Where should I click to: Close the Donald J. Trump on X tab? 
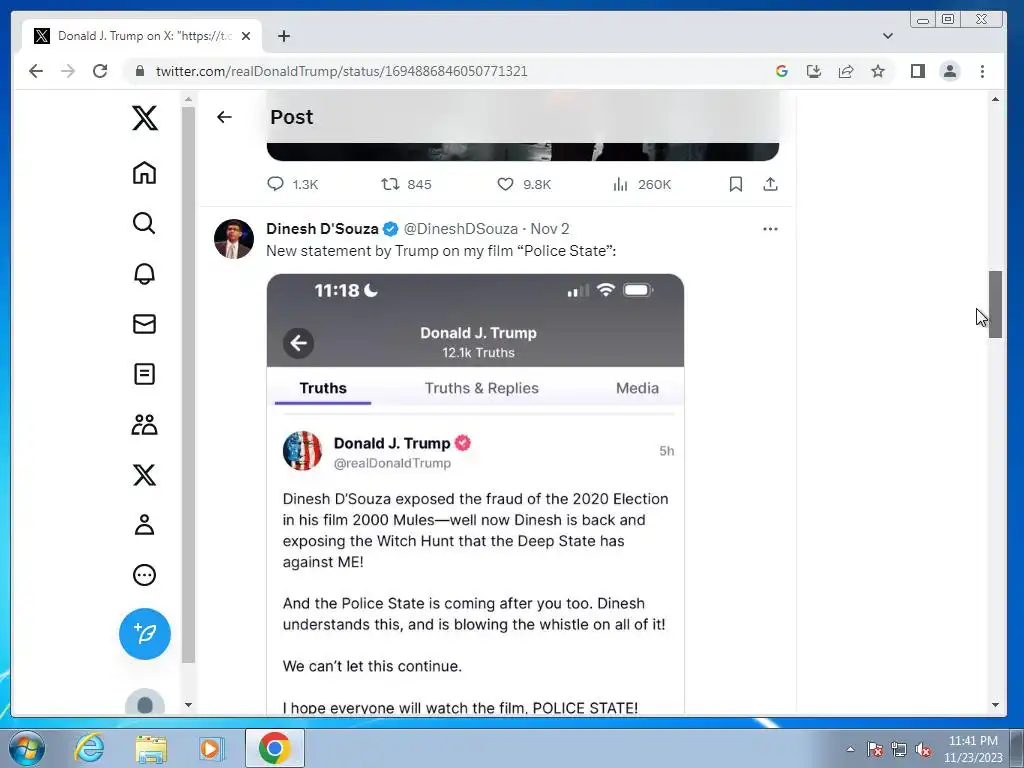(x=246, y=36)
